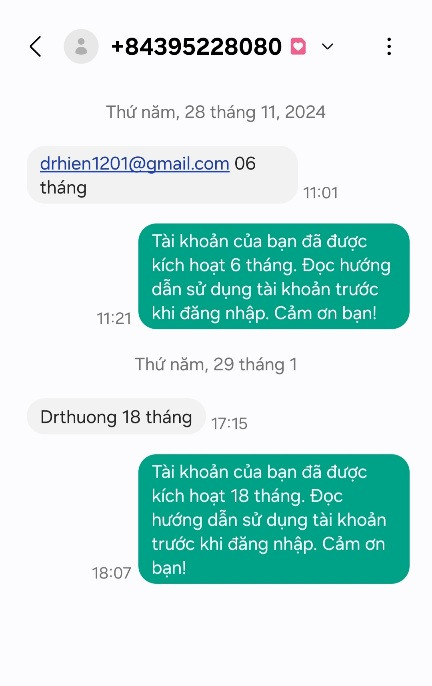The width and height of the screenshot is (432, 686).
Task: Select the sent "kích hoạt 18 tháng" message
Action: pyautogui.click(x=274, y=519)
